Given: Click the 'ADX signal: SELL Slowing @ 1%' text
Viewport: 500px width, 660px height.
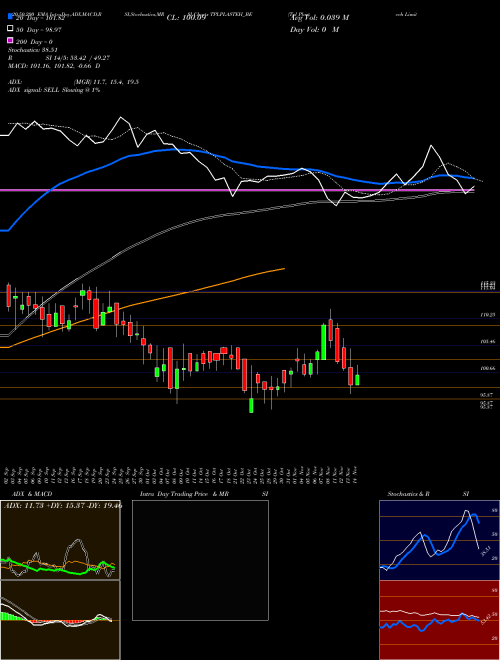Looking at the screenshot, I should point(54,90).
